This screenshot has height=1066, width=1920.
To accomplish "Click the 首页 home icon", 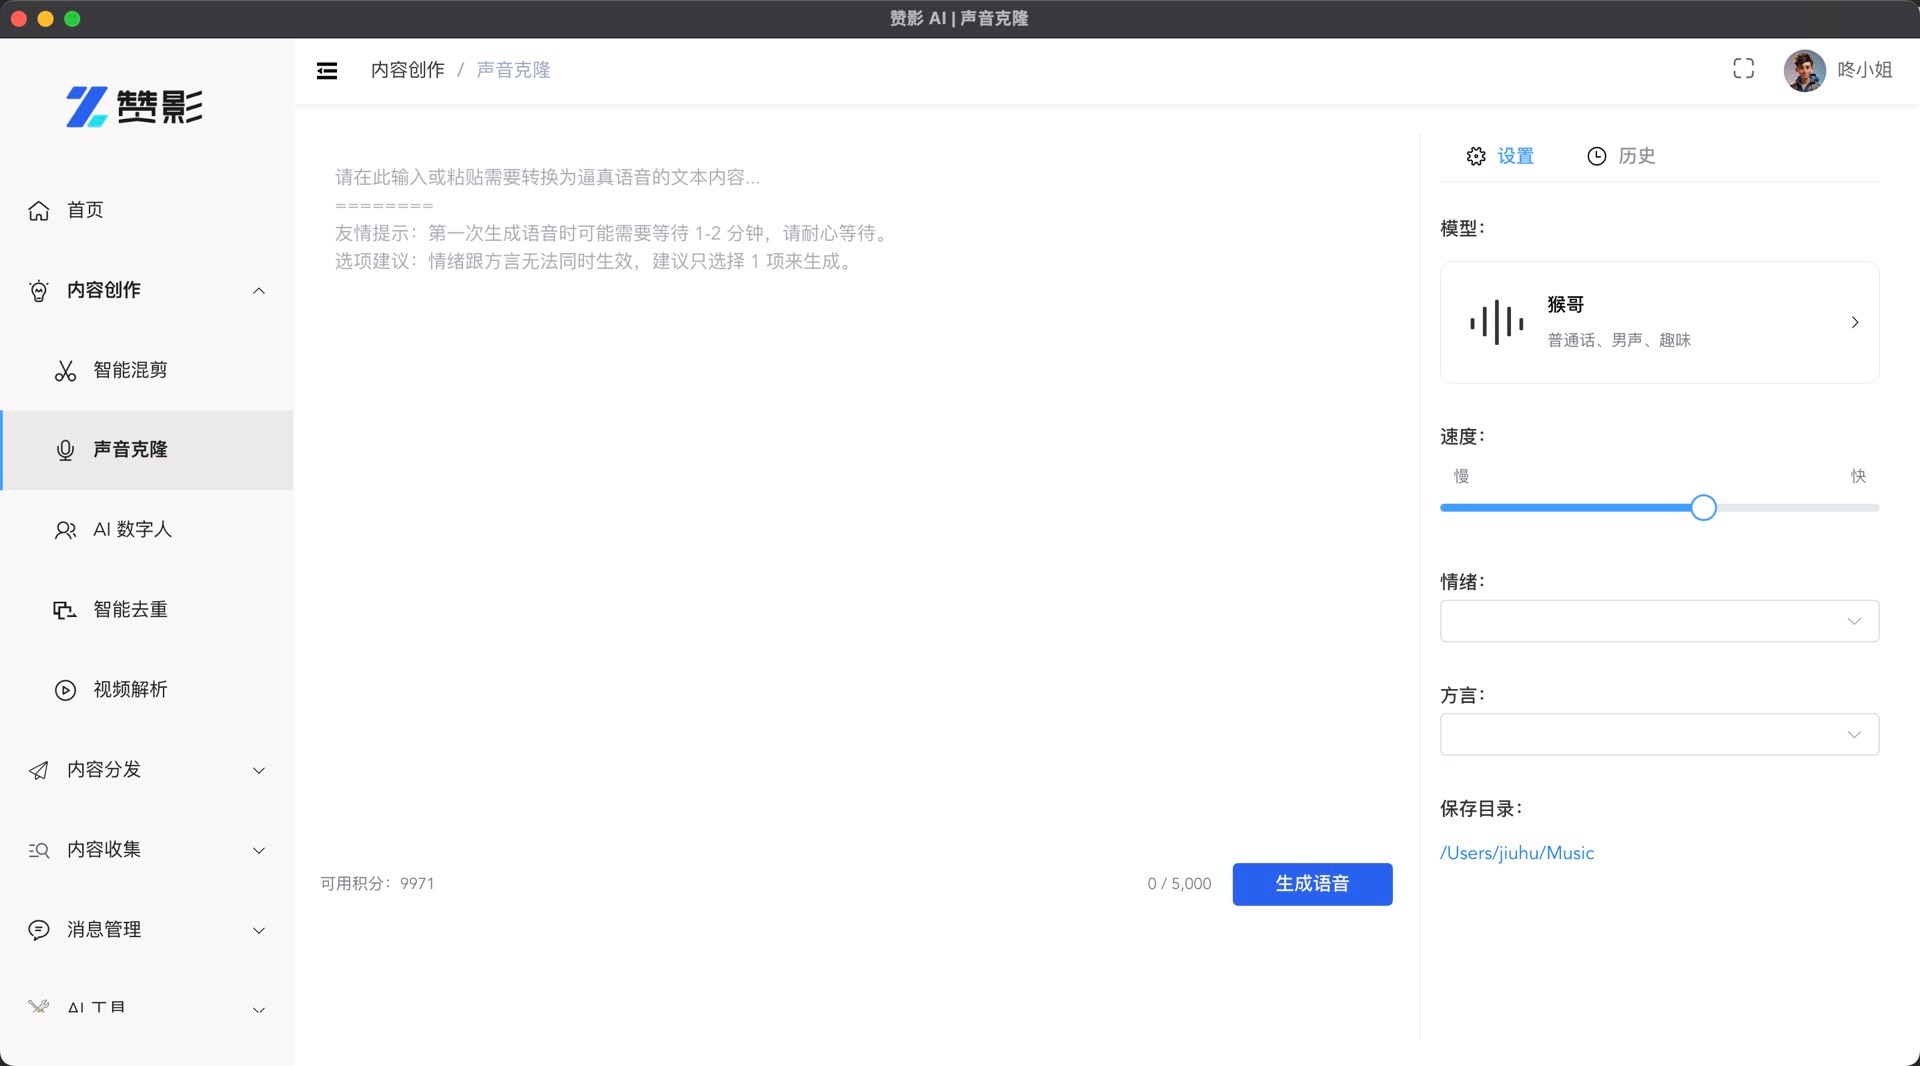I will tap(39, 210).
